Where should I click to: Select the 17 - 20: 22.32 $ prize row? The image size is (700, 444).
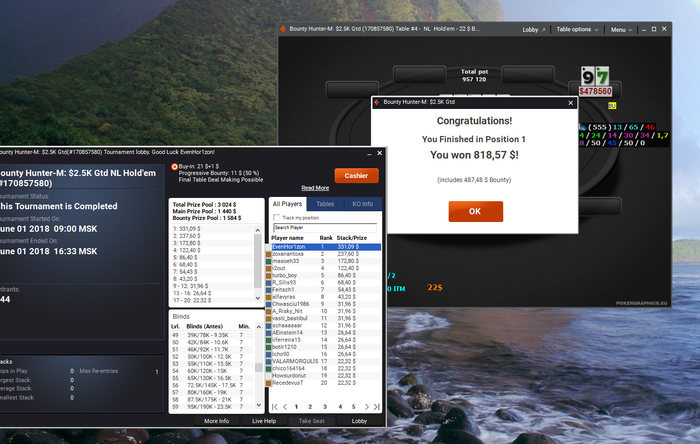pos(212,300)
